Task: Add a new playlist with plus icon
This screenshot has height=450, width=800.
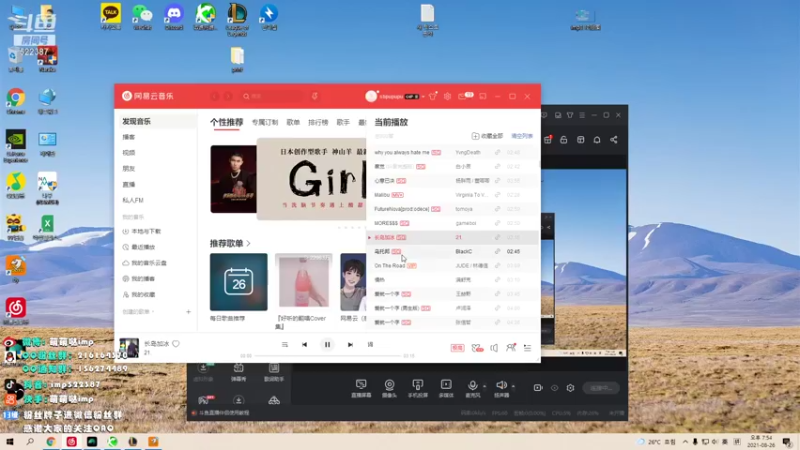Action: (x=188, y=312)
